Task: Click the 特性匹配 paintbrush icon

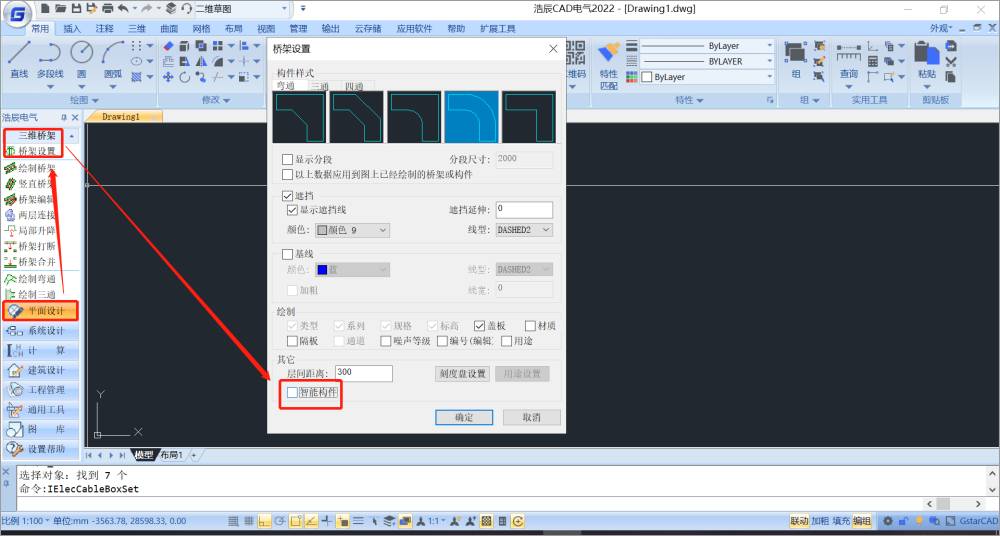Action: (x=609, y=54)
